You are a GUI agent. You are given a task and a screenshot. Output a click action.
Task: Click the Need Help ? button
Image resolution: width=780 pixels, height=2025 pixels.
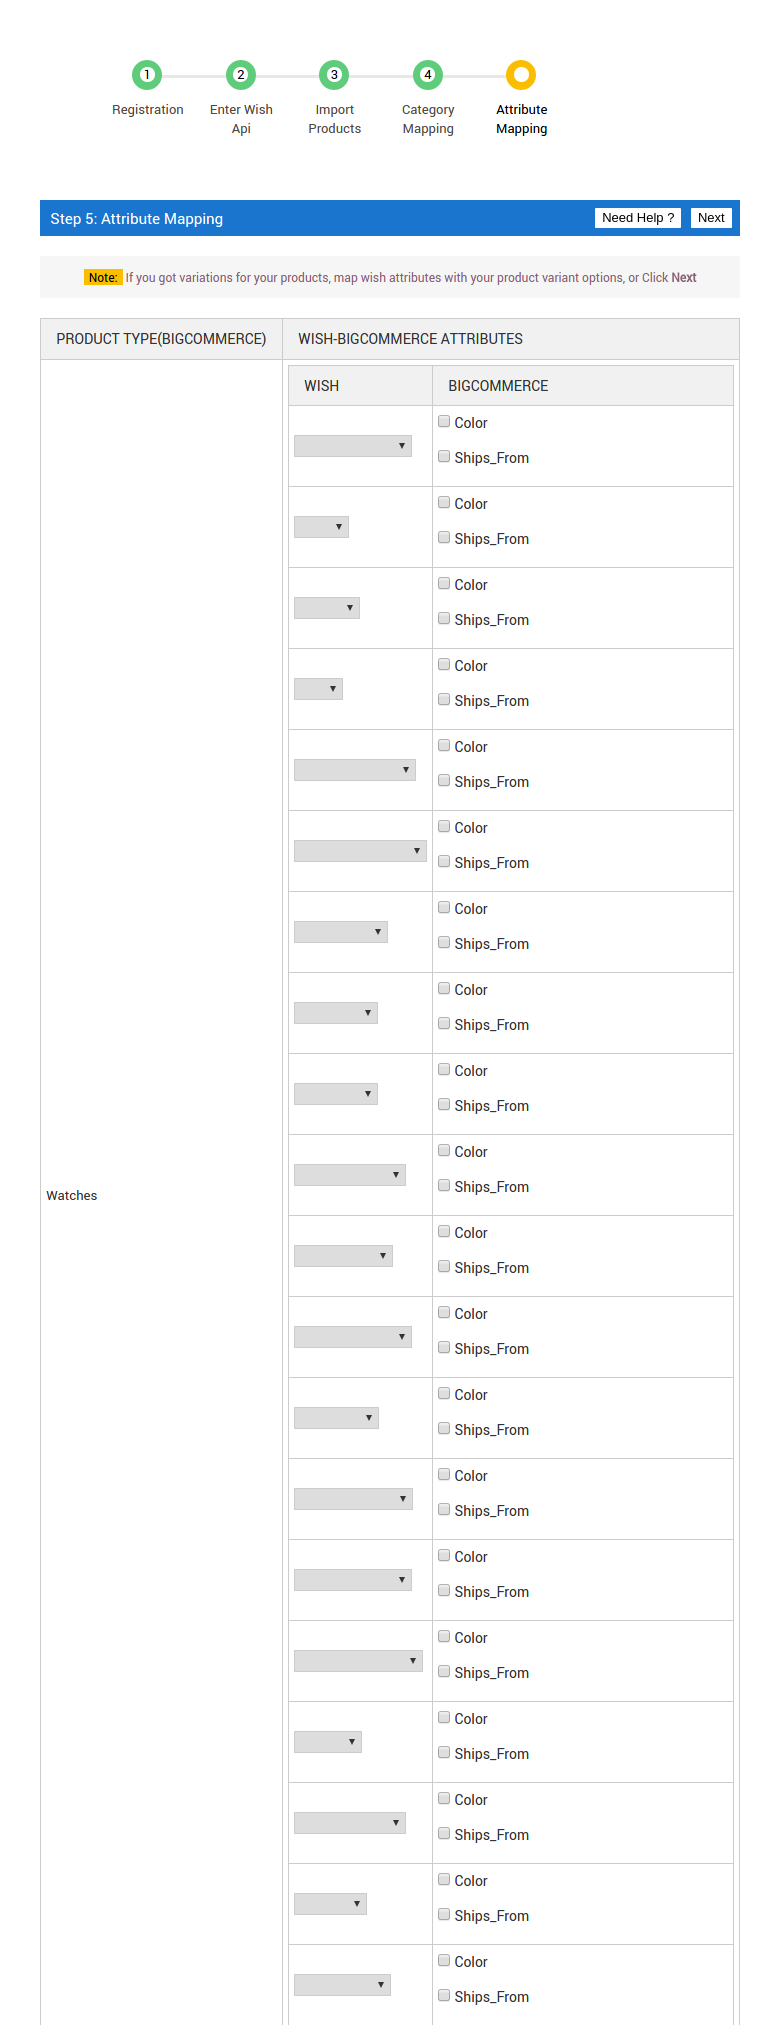[x=638, y=218]
